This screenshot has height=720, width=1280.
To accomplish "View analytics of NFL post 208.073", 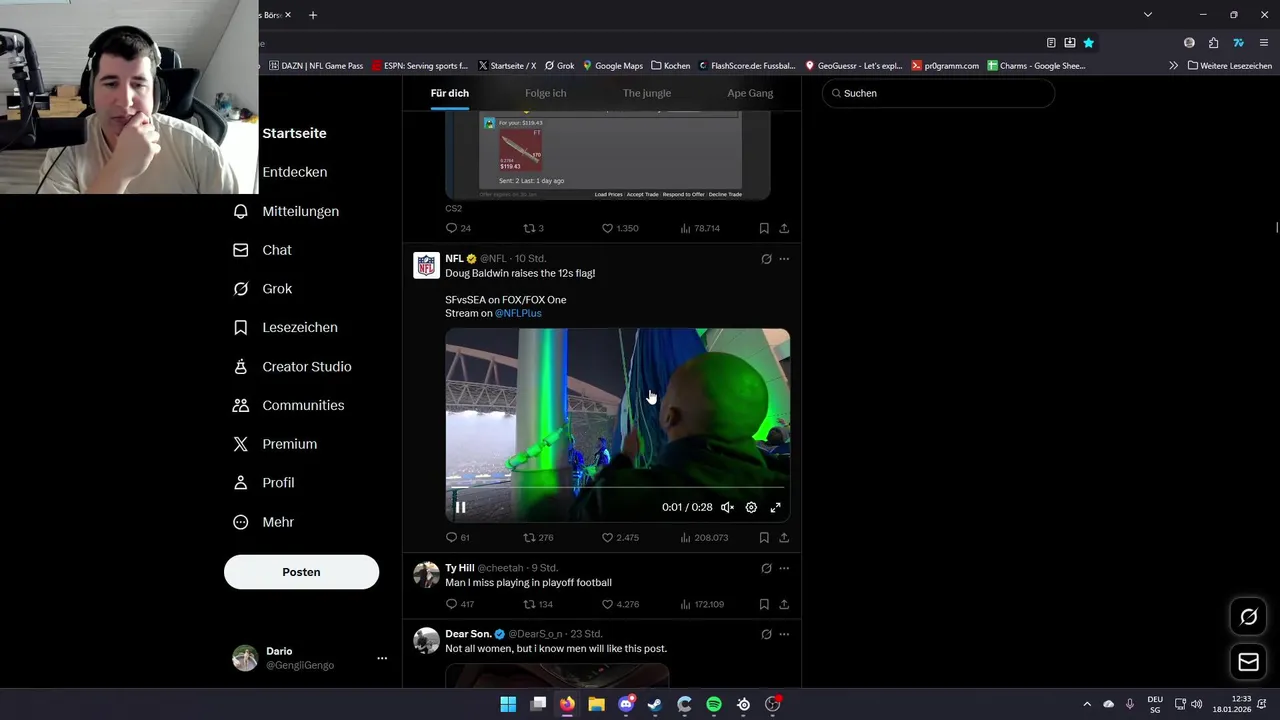I will click(703, 537).
